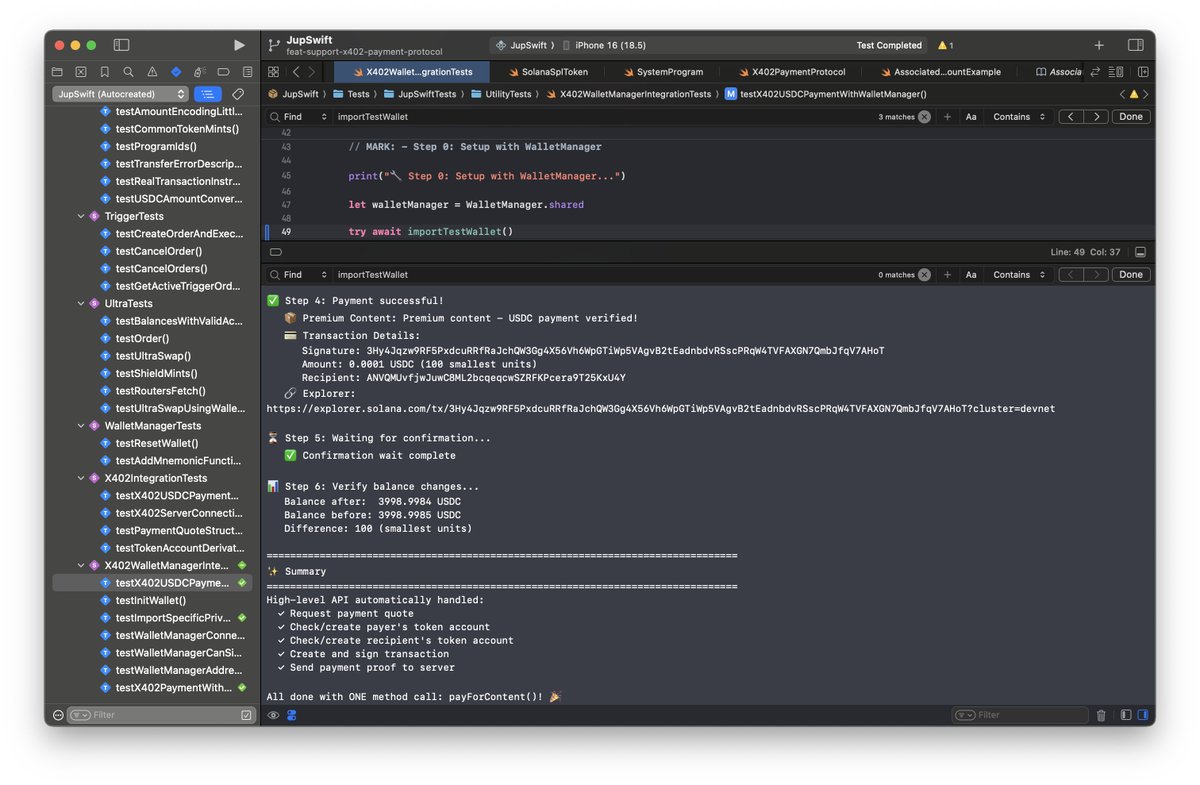Open the editor Find mode dropdown
This screenshot has width=1200, height=785.
tap(298, 116)
